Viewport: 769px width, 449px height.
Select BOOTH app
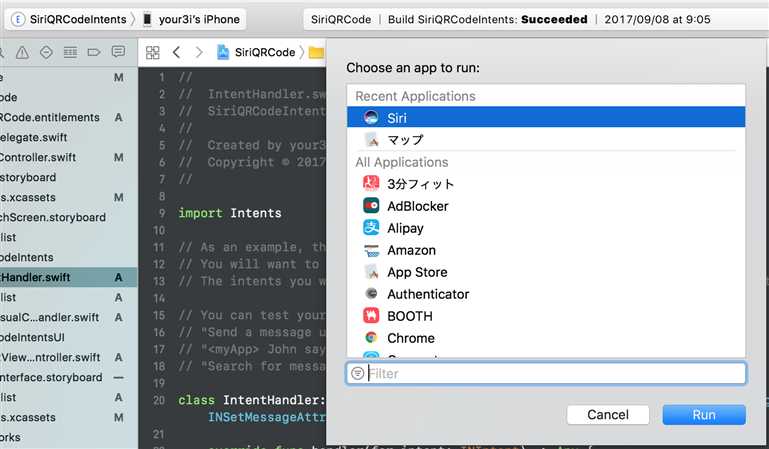click(x=546, y=316)
